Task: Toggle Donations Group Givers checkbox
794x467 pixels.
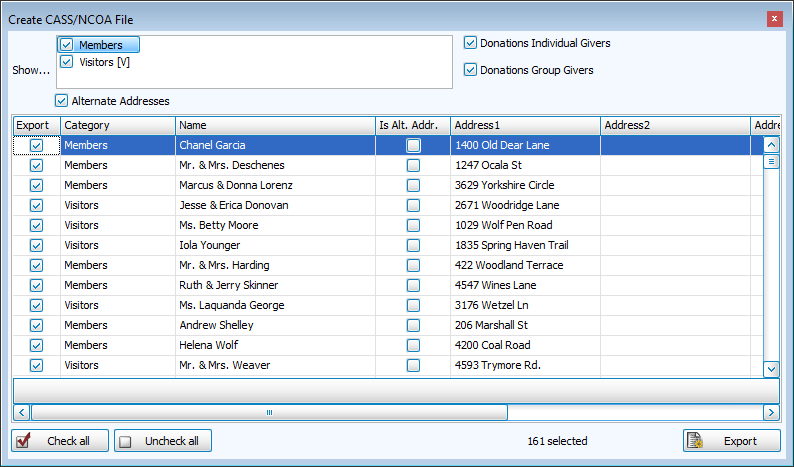Action: click(471, 70)
